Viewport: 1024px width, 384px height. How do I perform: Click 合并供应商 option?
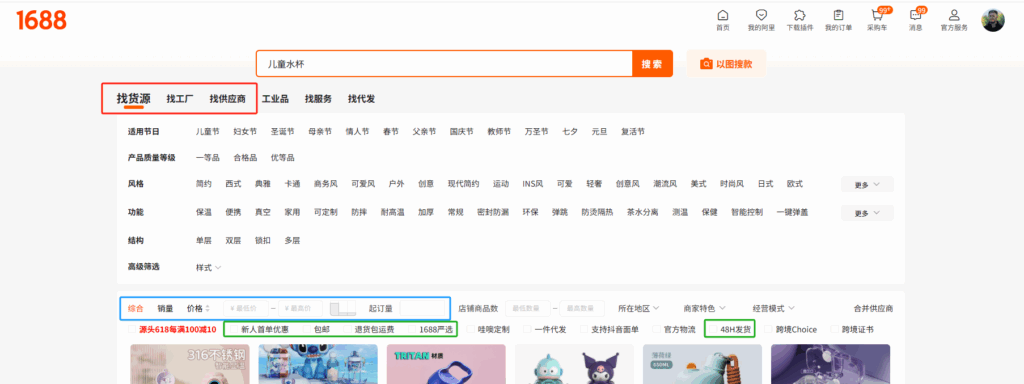(x=873, y=308)
